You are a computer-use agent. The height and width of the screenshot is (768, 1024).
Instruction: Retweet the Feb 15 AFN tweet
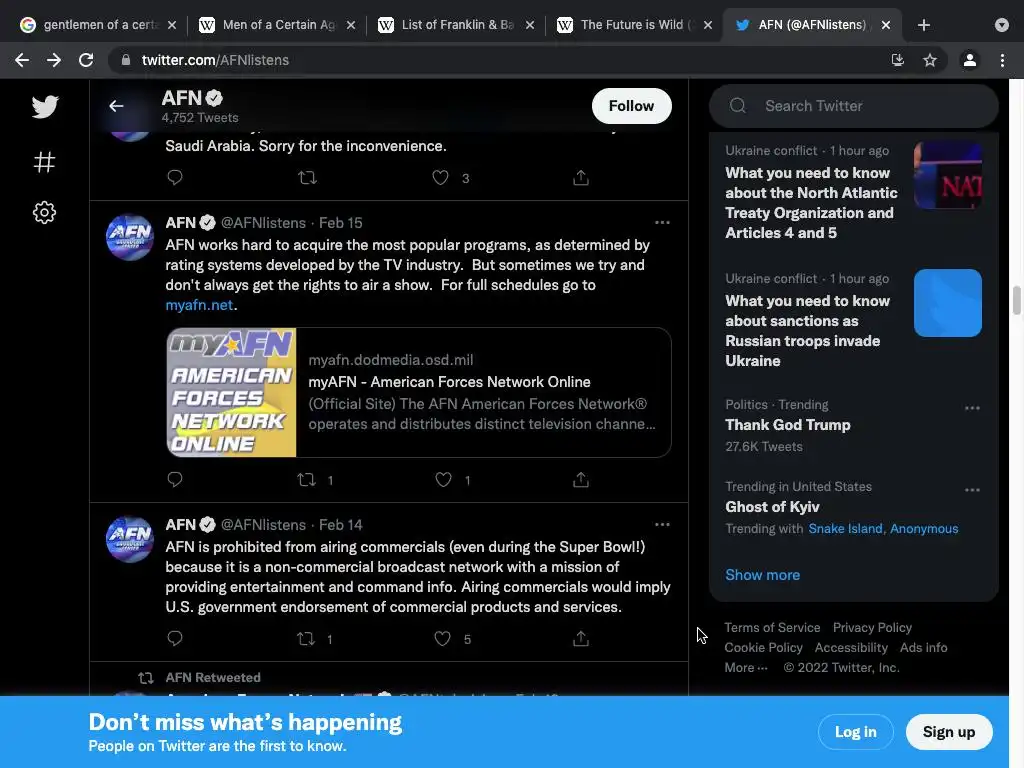306,479
